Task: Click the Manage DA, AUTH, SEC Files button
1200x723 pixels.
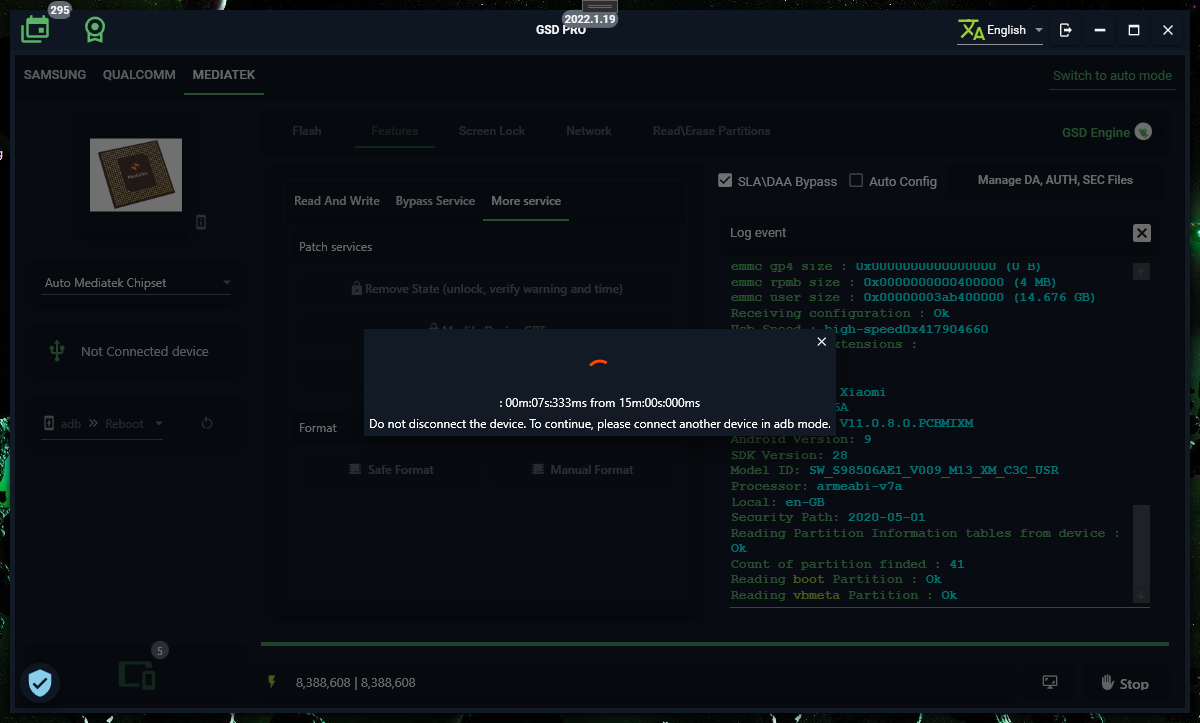Action: (1055, 180)
